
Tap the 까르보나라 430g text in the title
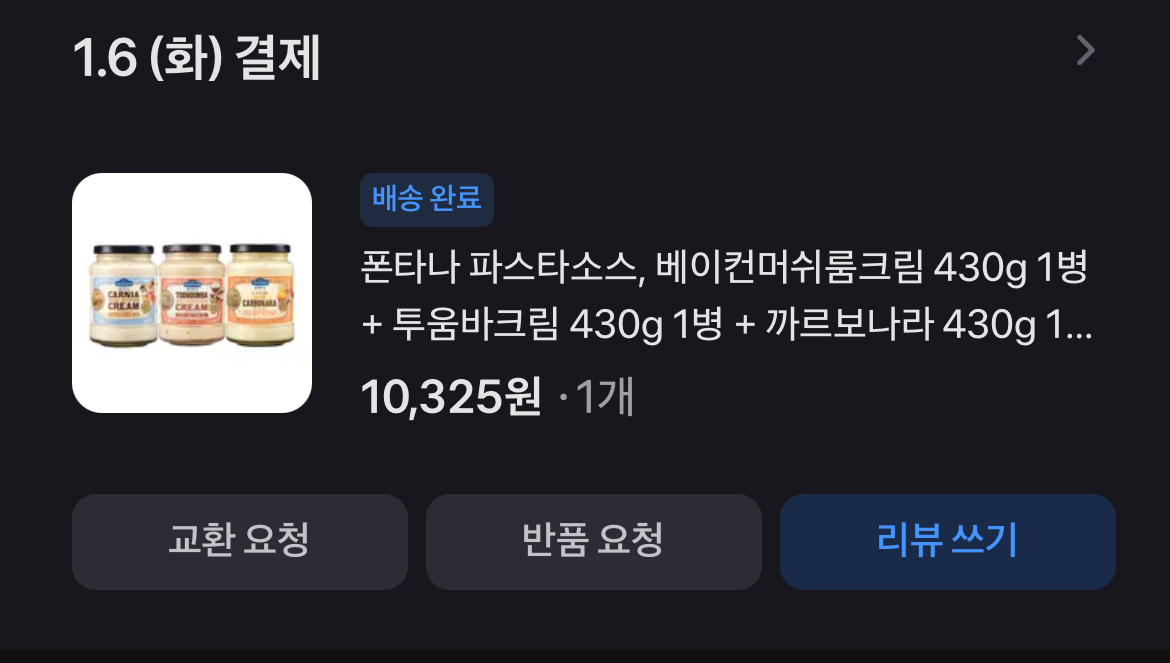click(901, 324)
